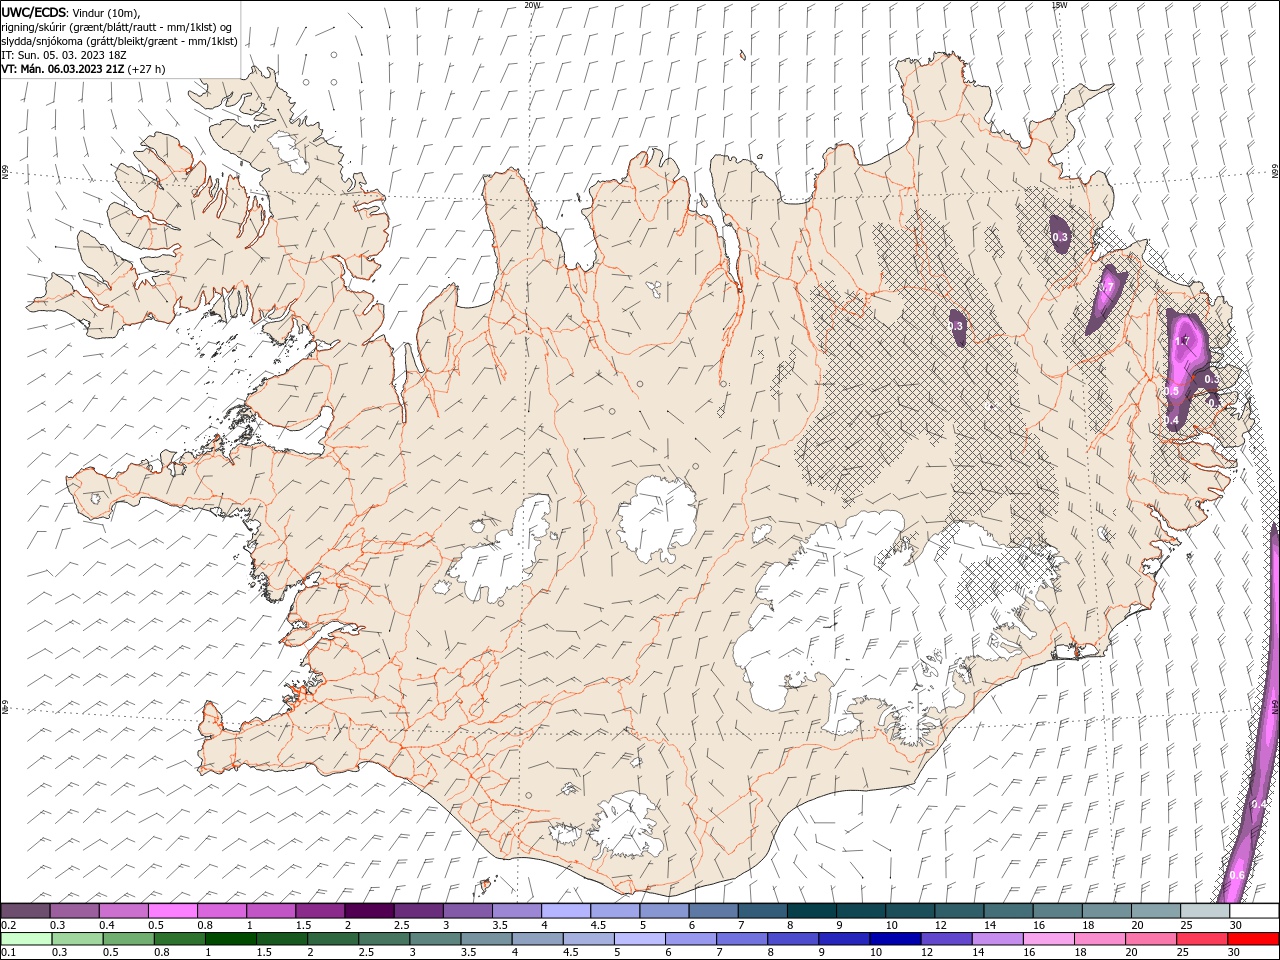Pick the upper legend swatch labeled 4

(x=566, y=911)
